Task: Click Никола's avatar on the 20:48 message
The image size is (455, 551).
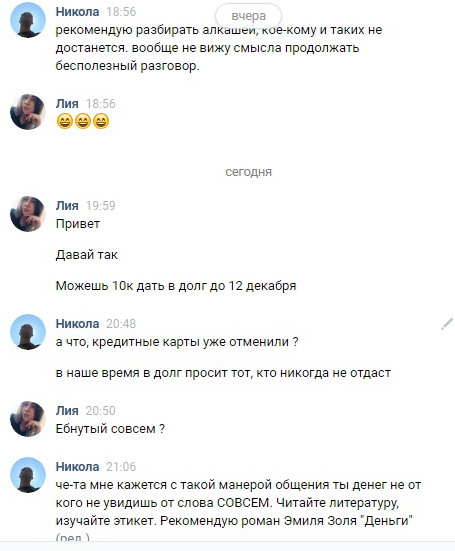Action: tap(28, 332)
